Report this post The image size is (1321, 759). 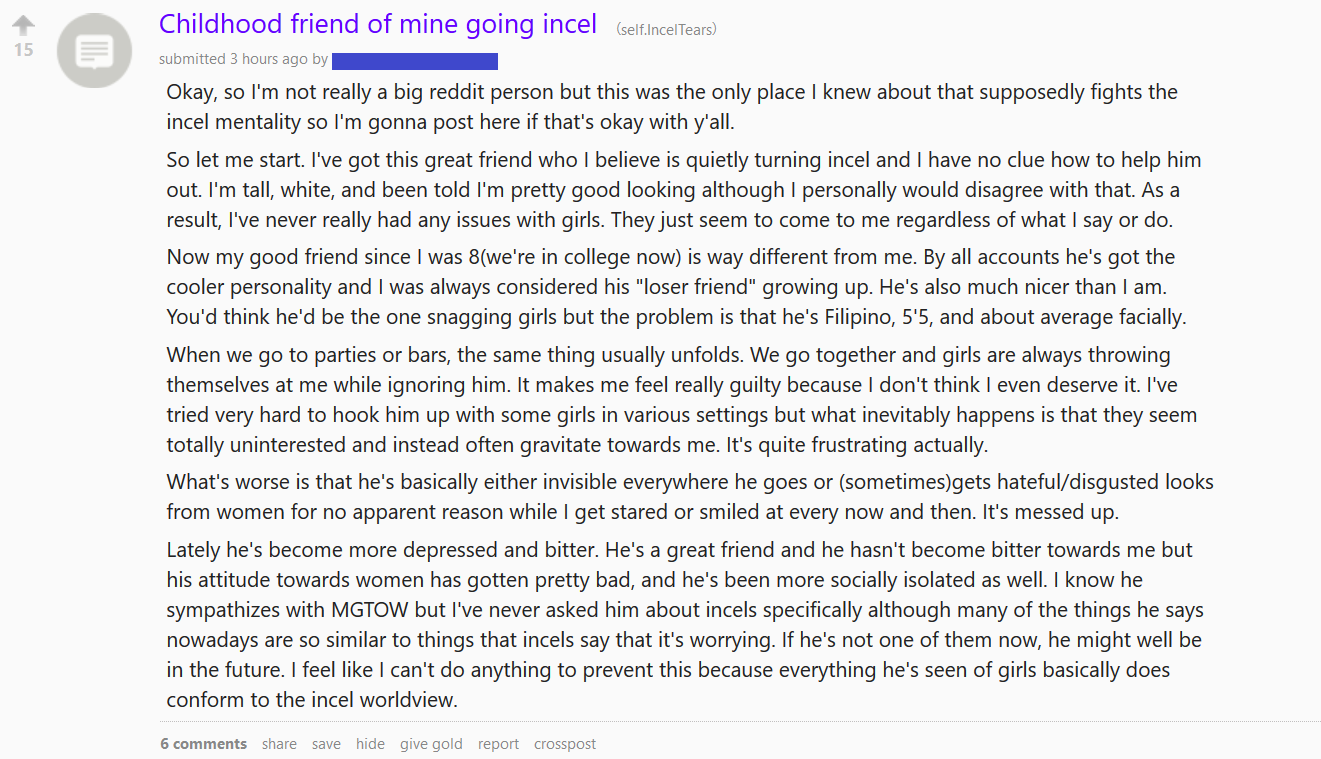click(498, 743)
